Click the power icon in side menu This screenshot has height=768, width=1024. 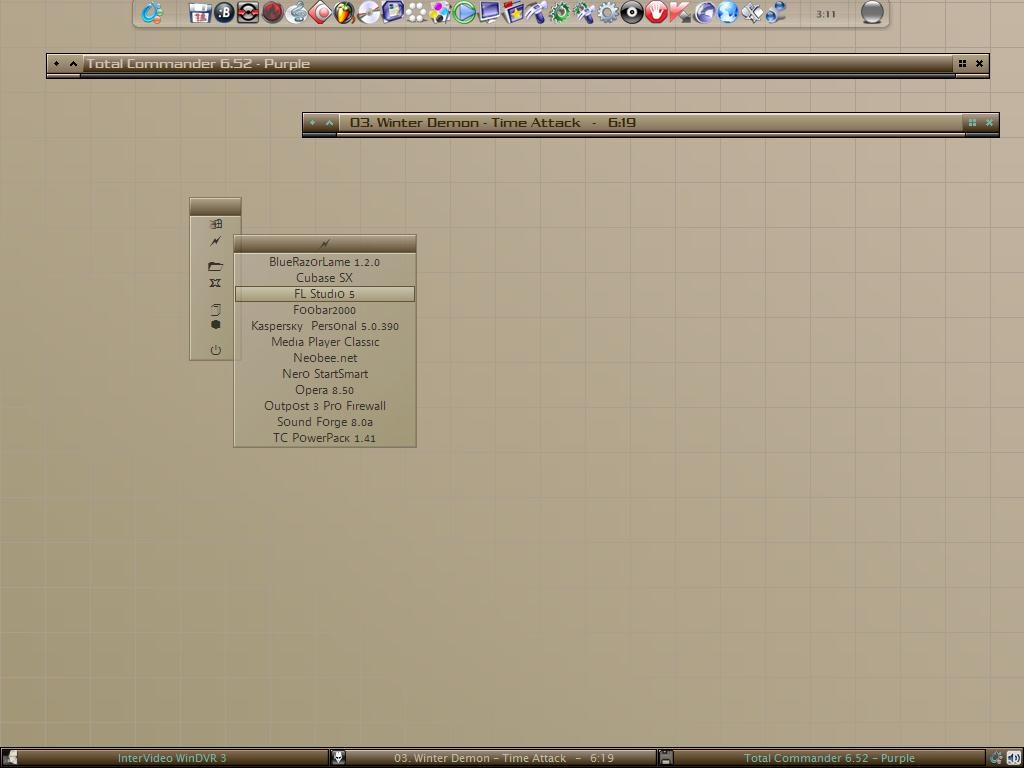[216, 350]
